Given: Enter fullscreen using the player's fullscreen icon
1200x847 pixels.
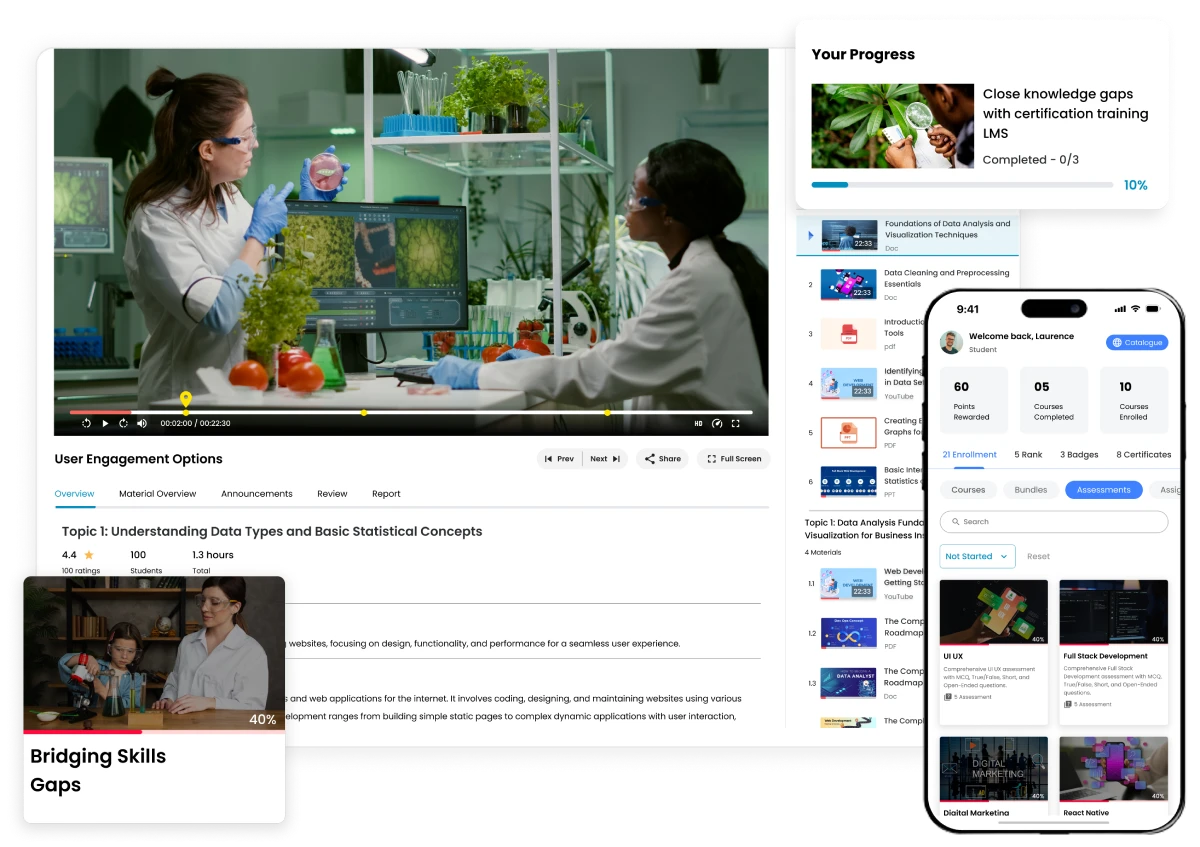Looking at the screenshot, I should (737, 424).
